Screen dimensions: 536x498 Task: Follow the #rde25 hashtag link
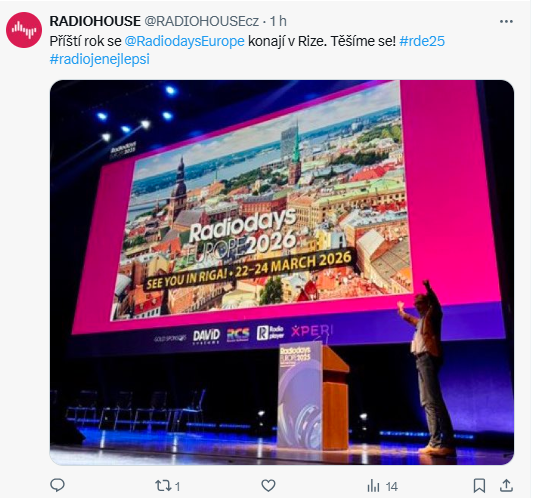pyautogui.click(x=422, y=41)
